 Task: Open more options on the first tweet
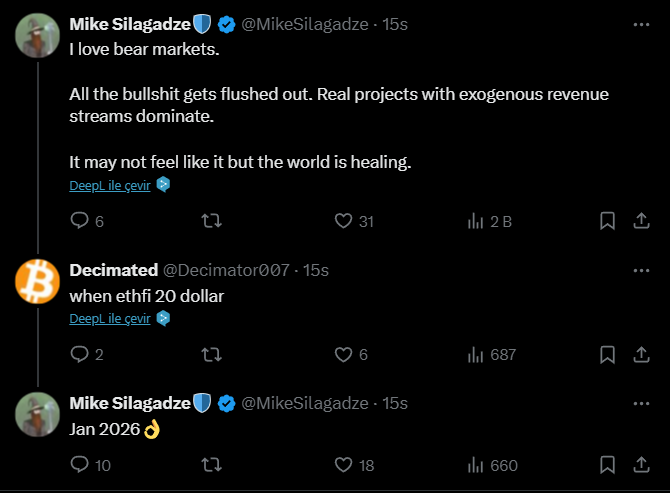pos(641,24)
